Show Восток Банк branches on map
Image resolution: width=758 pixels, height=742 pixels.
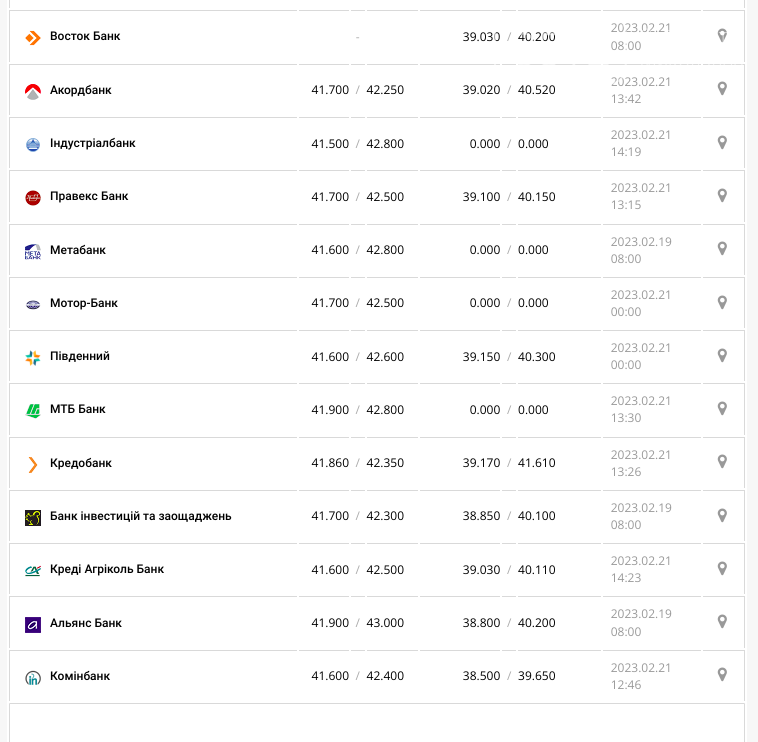[x=722, y=35]
